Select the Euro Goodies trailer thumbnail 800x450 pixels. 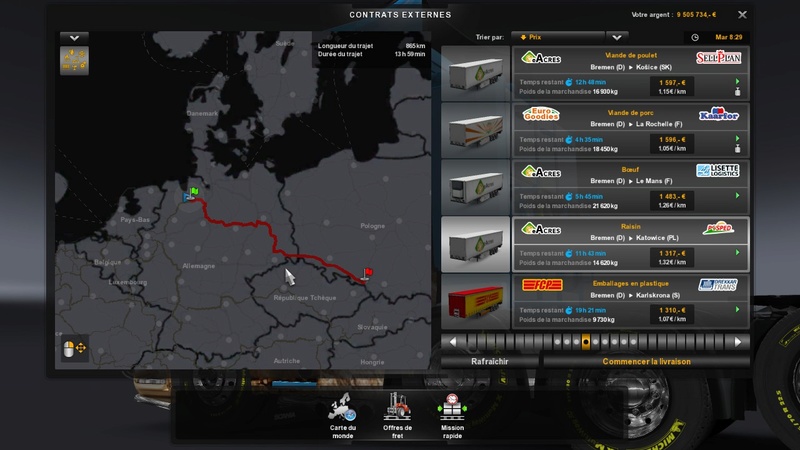coord(476,131)
